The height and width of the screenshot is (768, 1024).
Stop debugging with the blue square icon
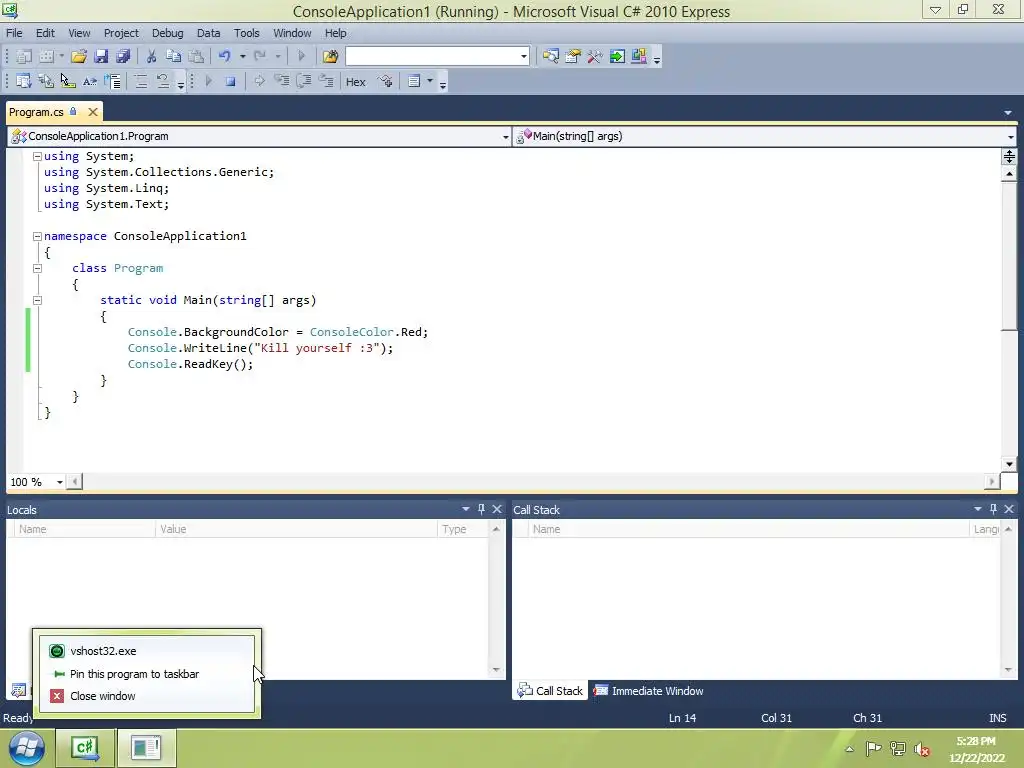pyautogui.click(x=231, y=82)
